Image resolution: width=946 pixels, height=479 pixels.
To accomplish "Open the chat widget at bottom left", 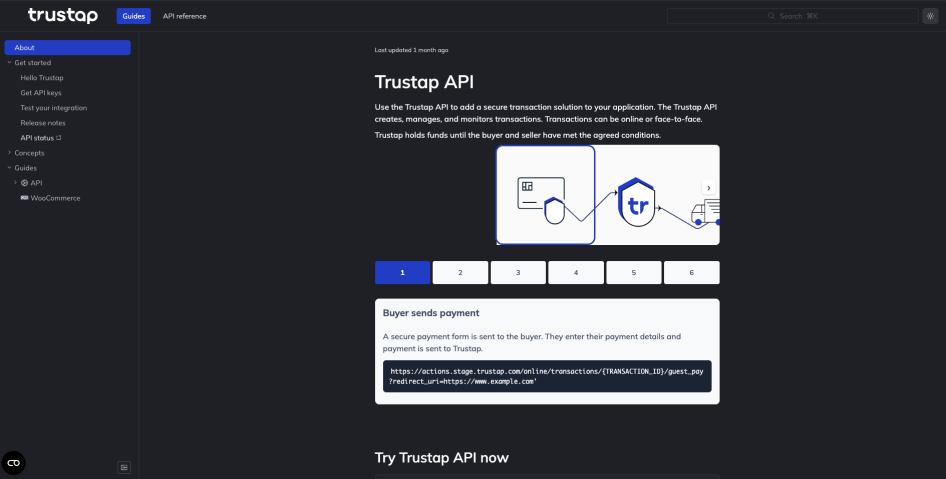I will click(13, 463).
